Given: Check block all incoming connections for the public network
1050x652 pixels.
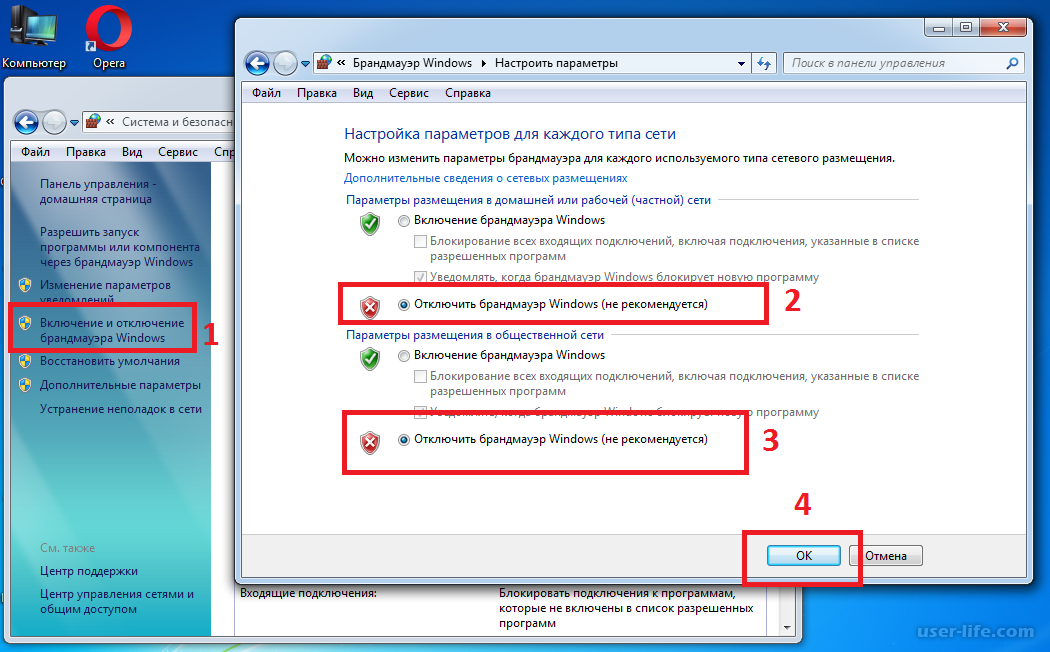Looking at the screenshot, I should (421, 376).
